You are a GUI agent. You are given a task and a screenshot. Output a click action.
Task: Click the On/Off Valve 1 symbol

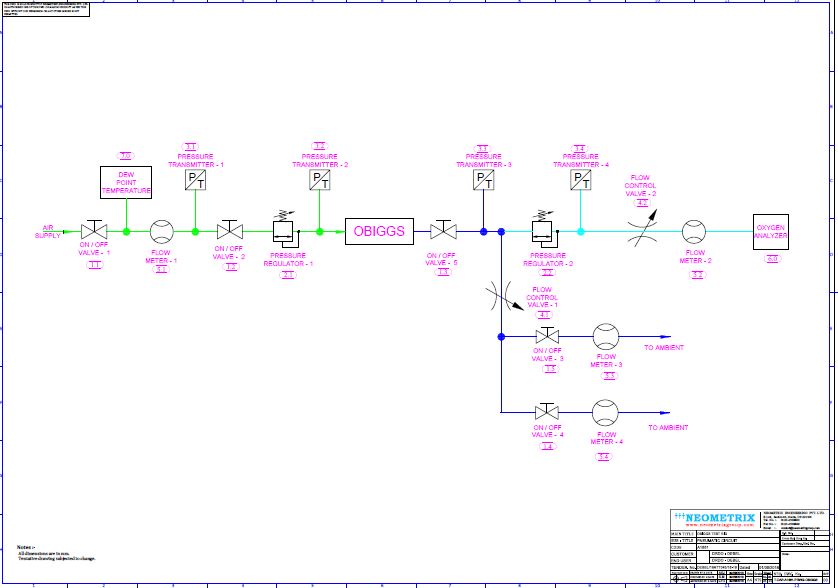96,231
